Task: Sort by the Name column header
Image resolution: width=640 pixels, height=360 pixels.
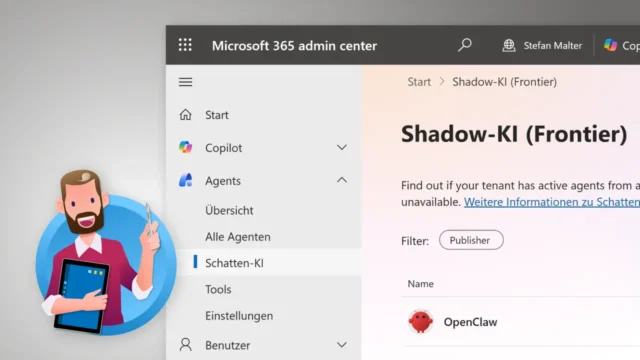Action: (420, 284)
